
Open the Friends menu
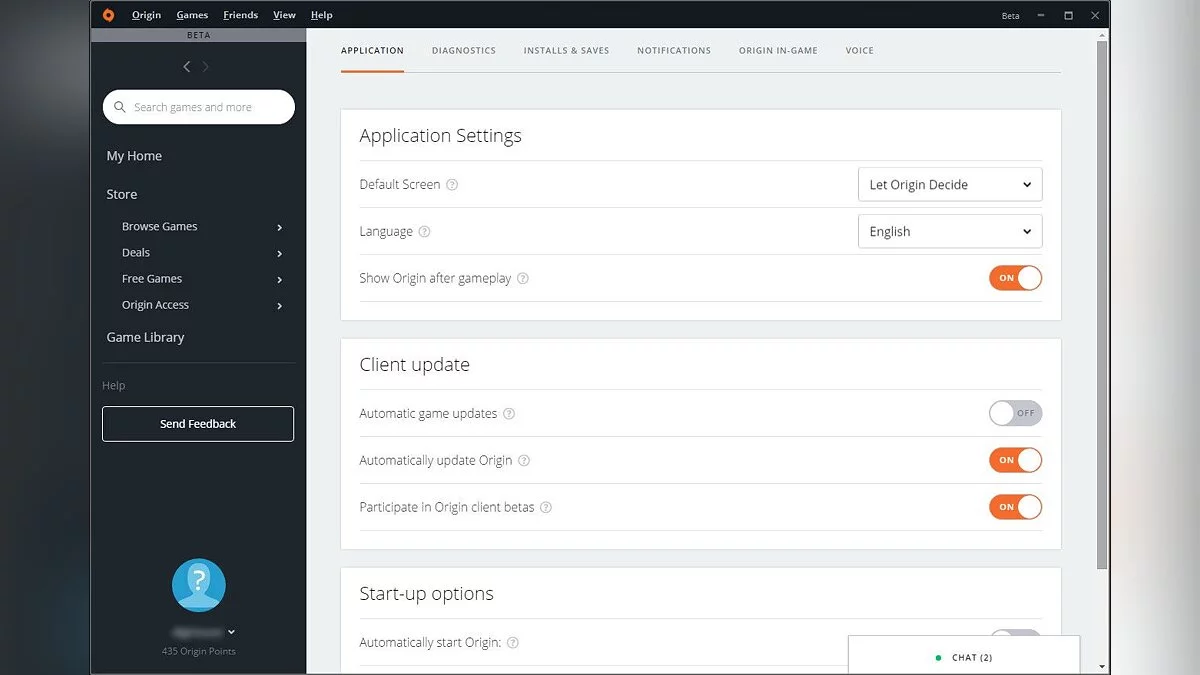(240, 15)
